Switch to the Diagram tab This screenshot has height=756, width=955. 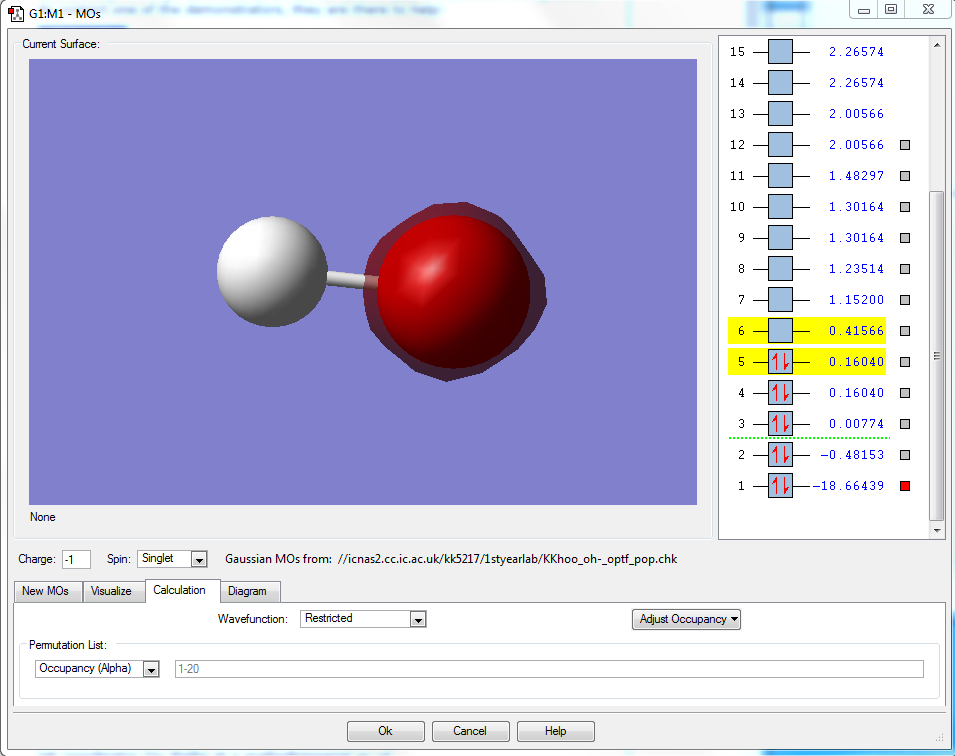click(x=247, y=591)
